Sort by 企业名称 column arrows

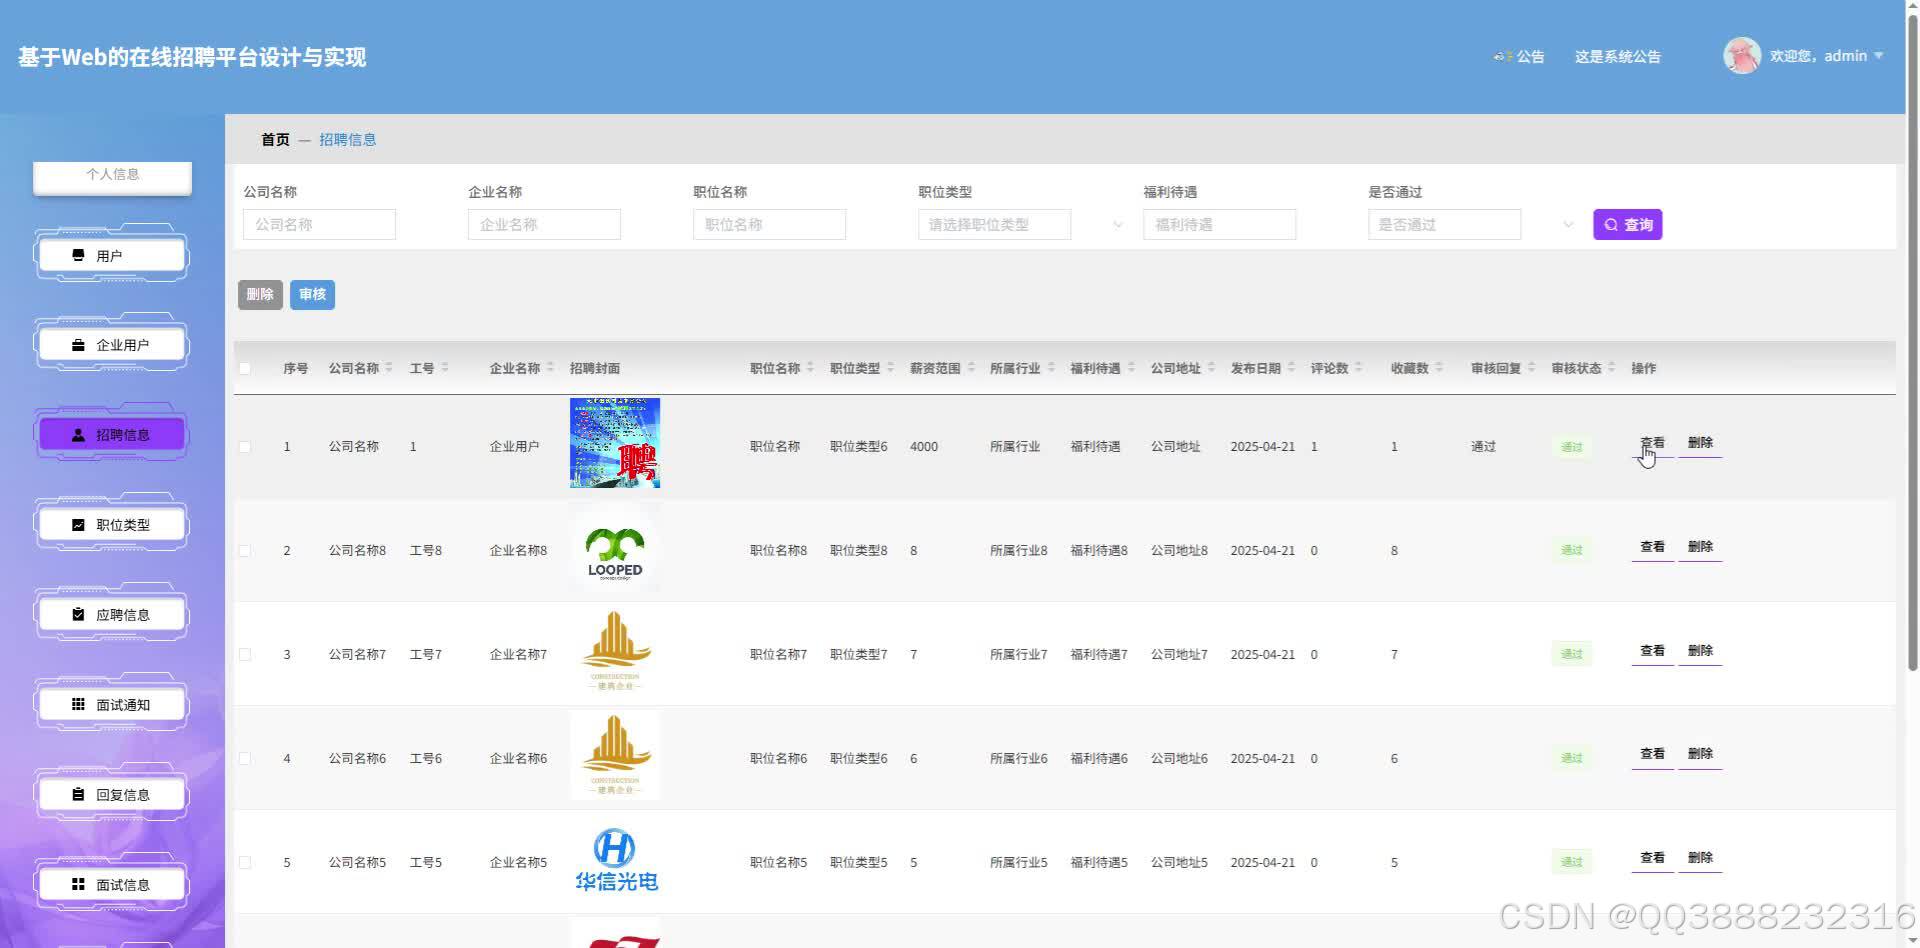[x=550, y=368]
